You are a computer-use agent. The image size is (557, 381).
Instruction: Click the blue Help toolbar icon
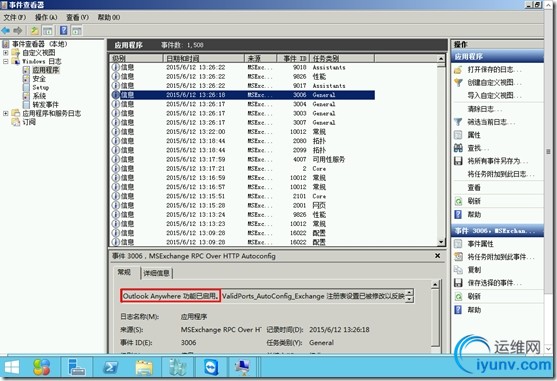(64, 31)
